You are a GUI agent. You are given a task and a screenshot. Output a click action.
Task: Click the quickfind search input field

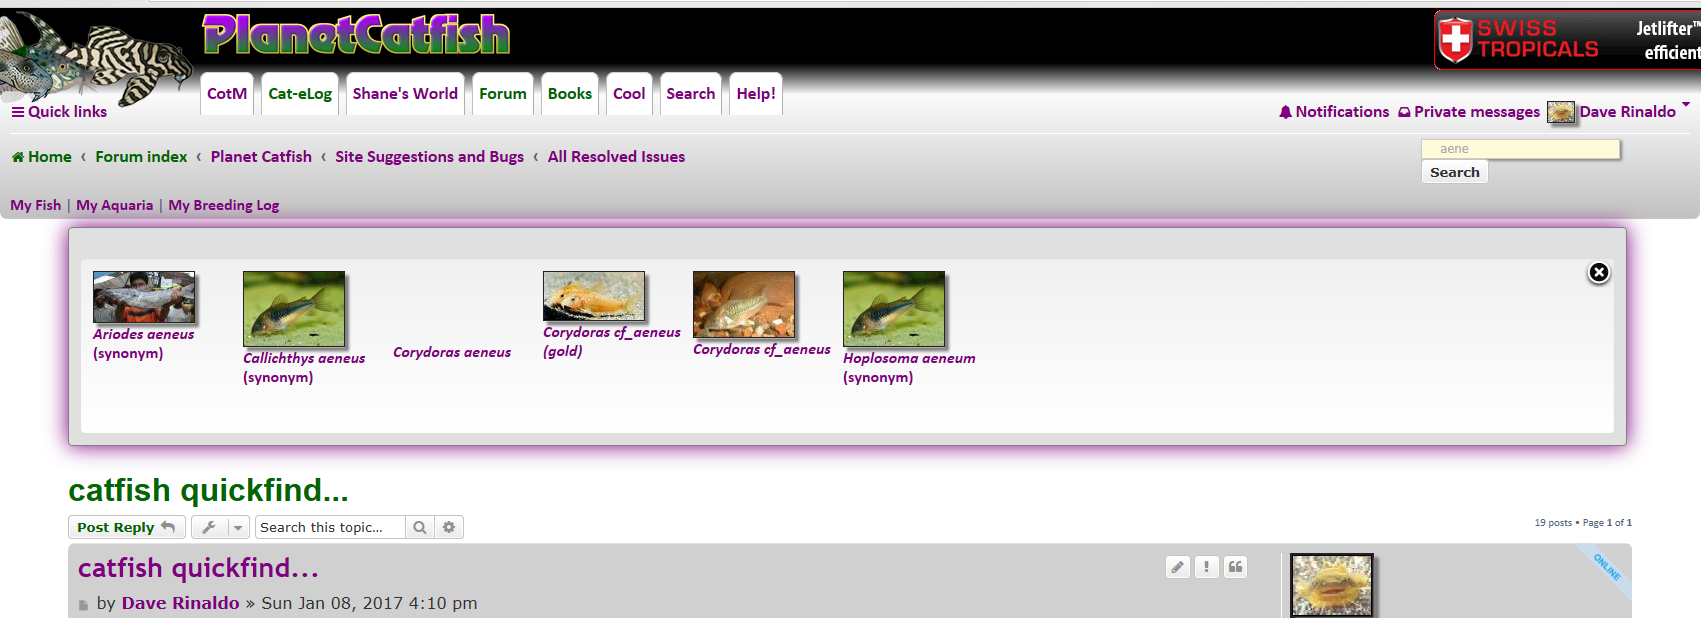pyautogui.click(x=1520, y=149)
